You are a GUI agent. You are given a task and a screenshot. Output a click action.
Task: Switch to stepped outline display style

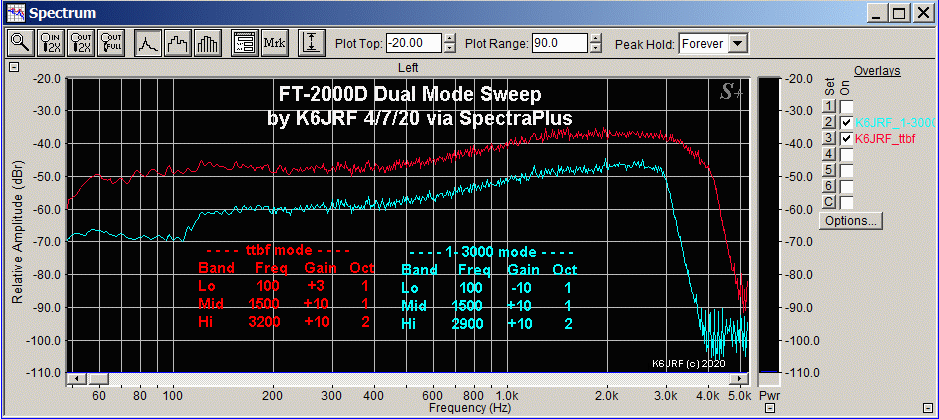(x=177, y=42)
